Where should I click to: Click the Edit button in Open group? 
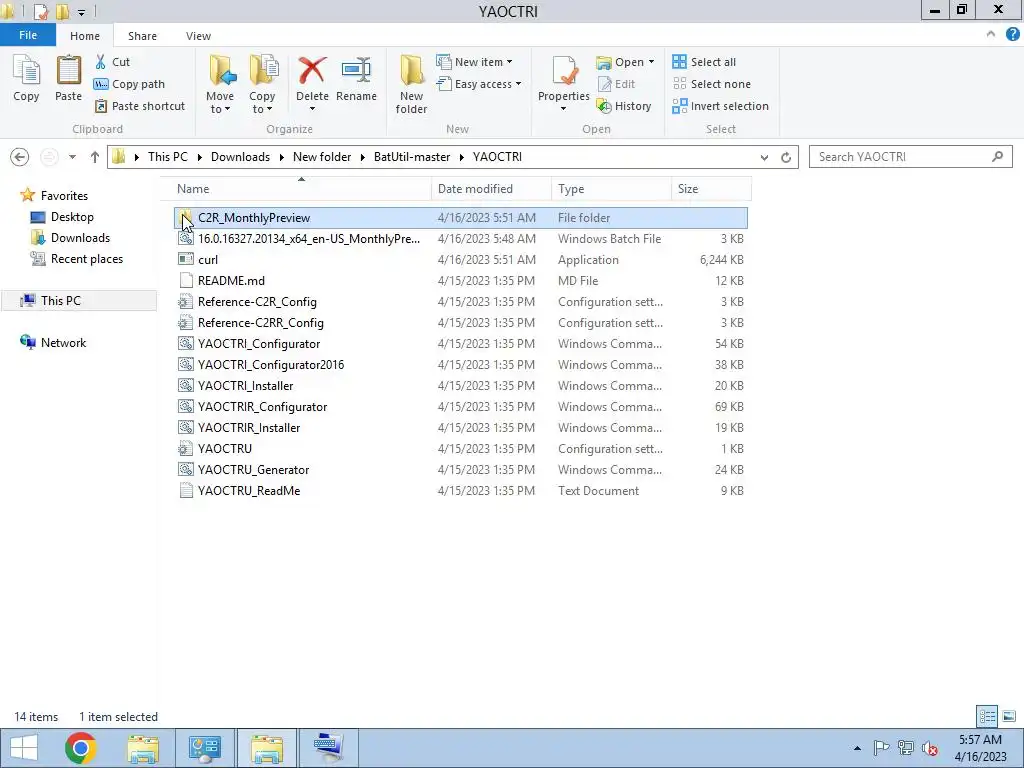(616, 84)
